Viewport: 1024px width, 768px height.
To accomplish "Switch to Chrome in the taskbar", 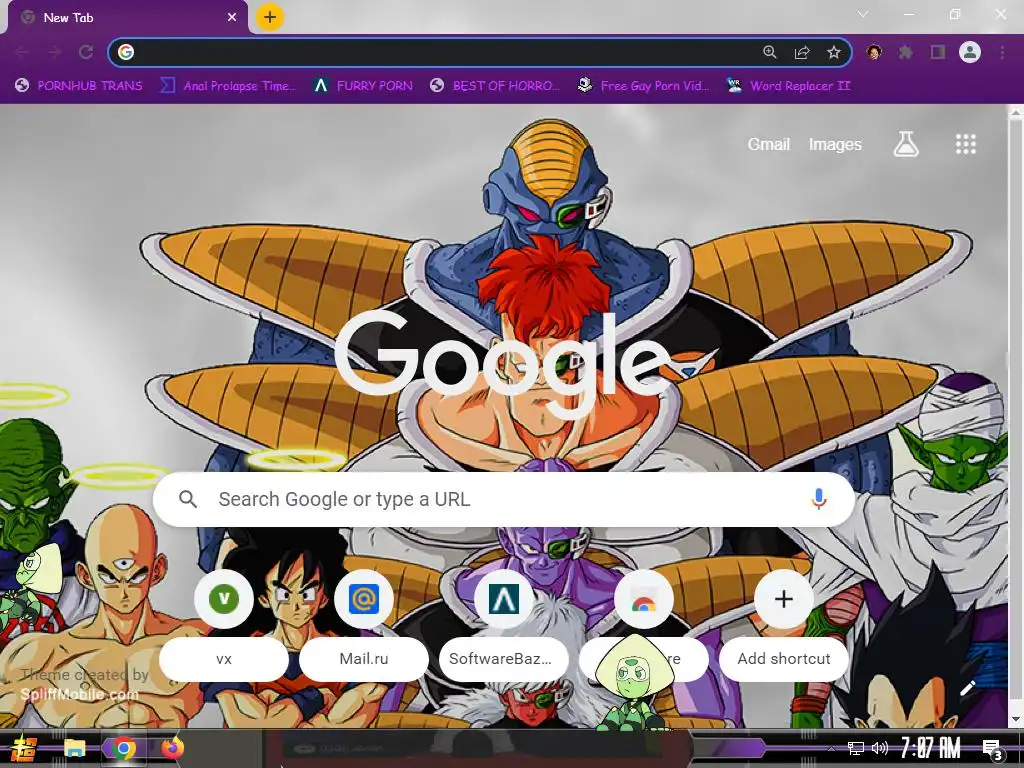I will [123, 748].
